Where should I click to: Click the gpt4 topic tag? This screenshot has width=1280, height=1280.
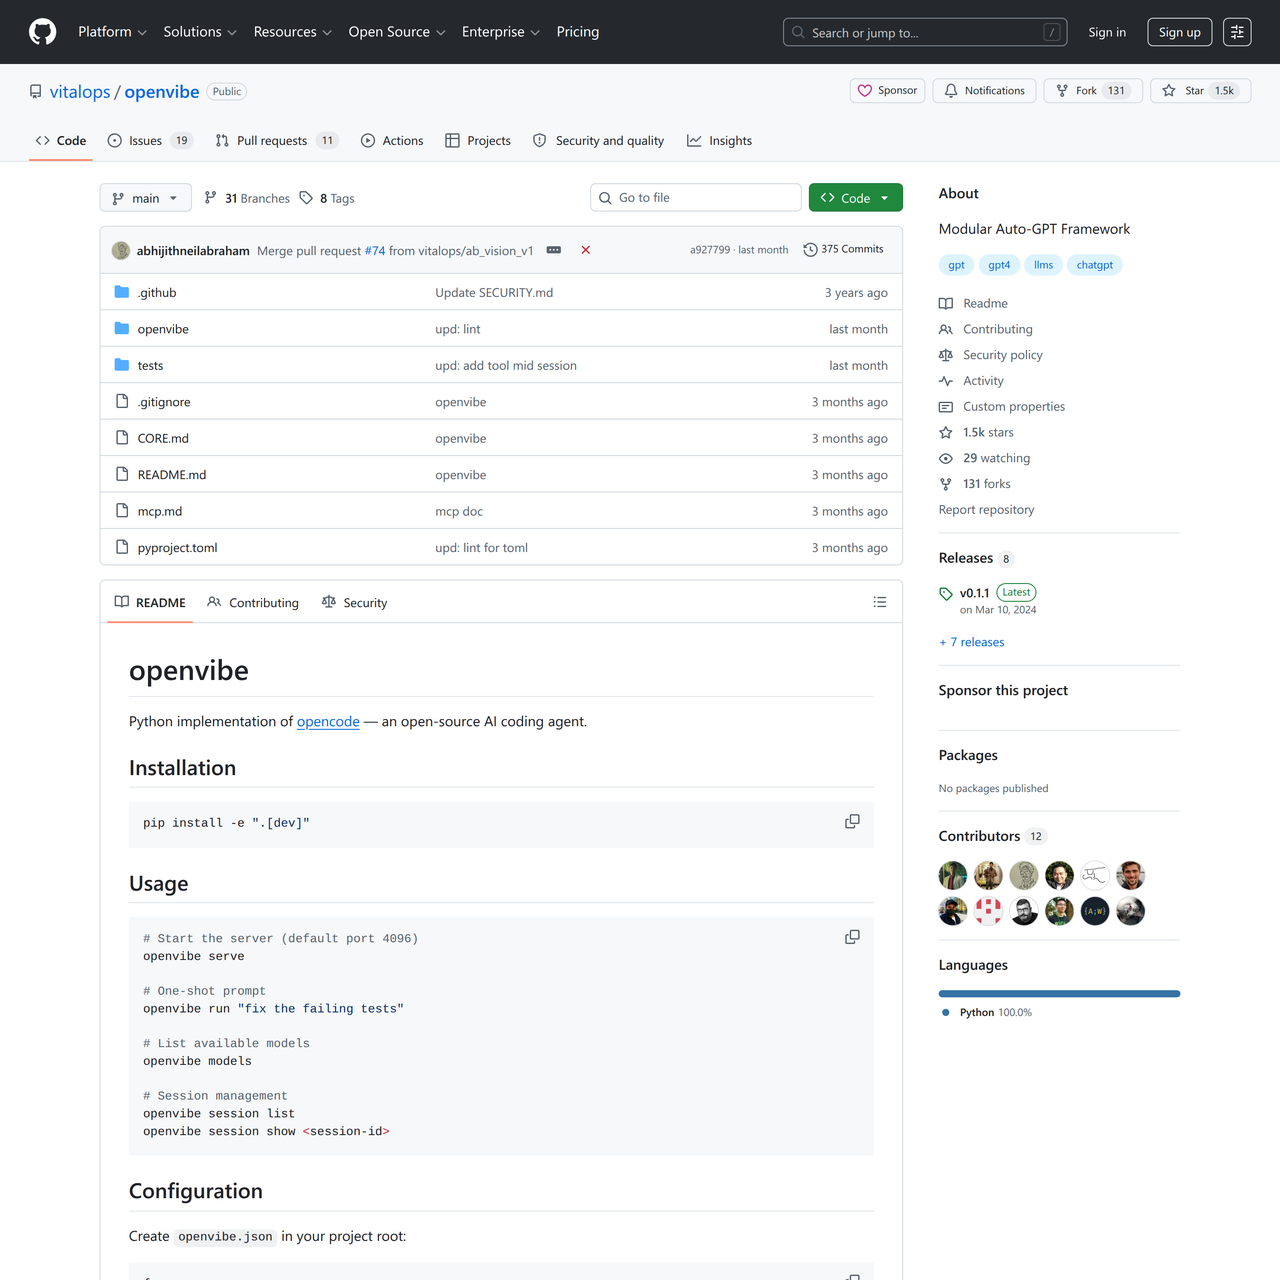coord(999,265)
